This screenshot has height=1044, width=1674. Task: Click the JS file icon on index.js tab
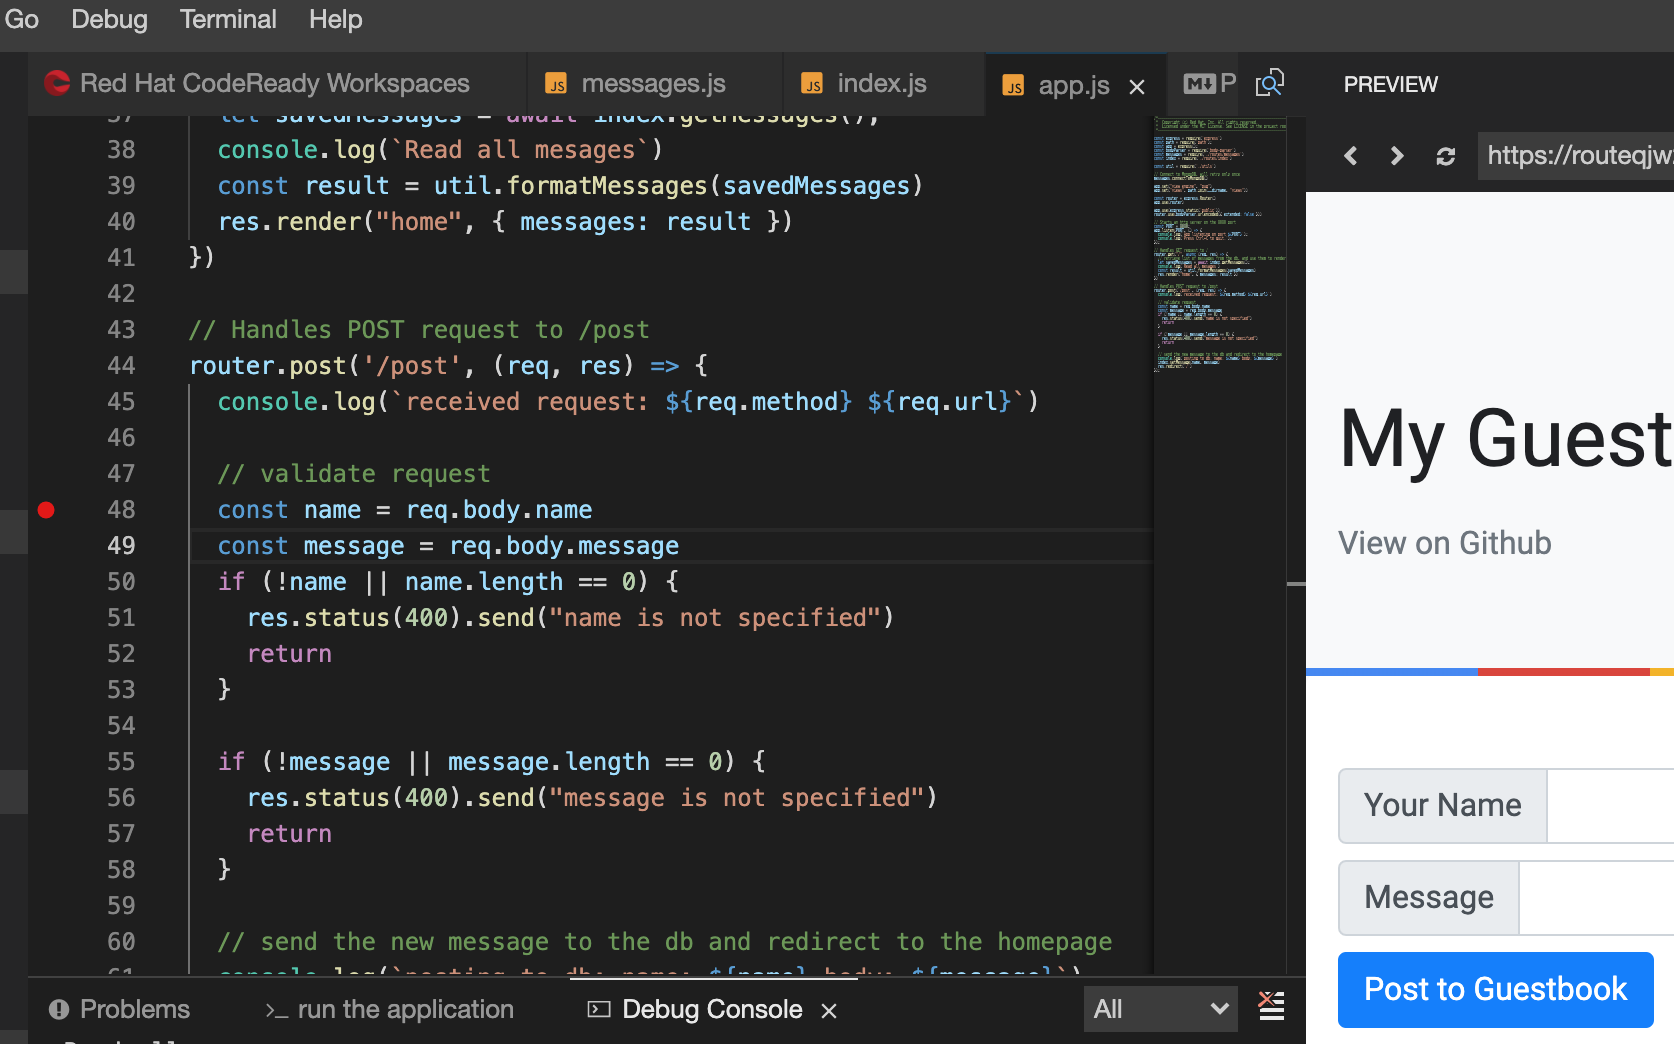(813, 84)
